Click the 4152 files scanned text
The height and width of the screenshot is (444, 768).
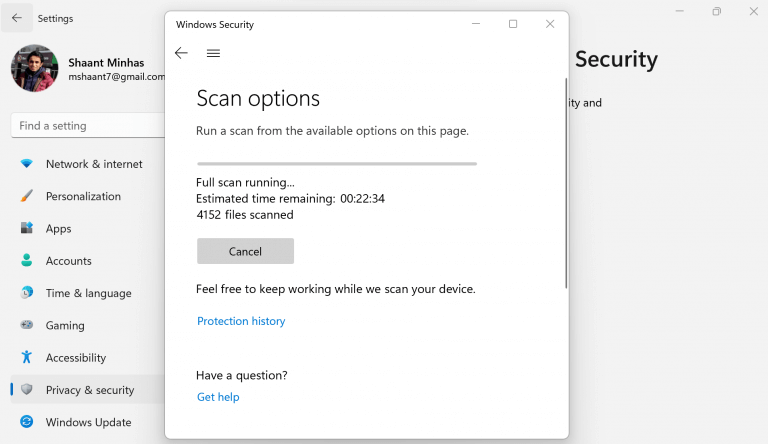pyautogui.click(x=245, y=215)
